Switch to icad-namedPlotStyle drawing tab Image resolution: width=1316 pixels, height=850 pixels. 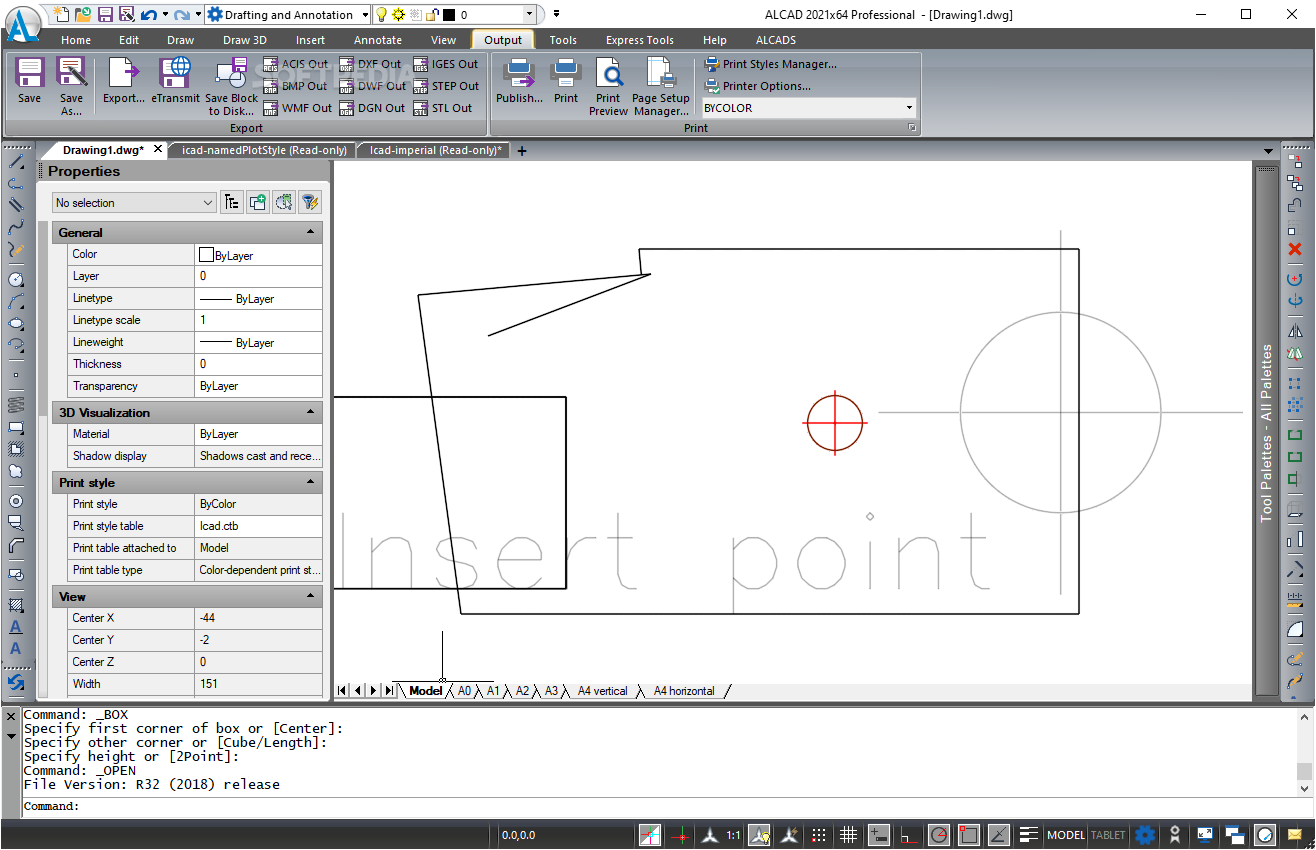[x=264, y=150]
